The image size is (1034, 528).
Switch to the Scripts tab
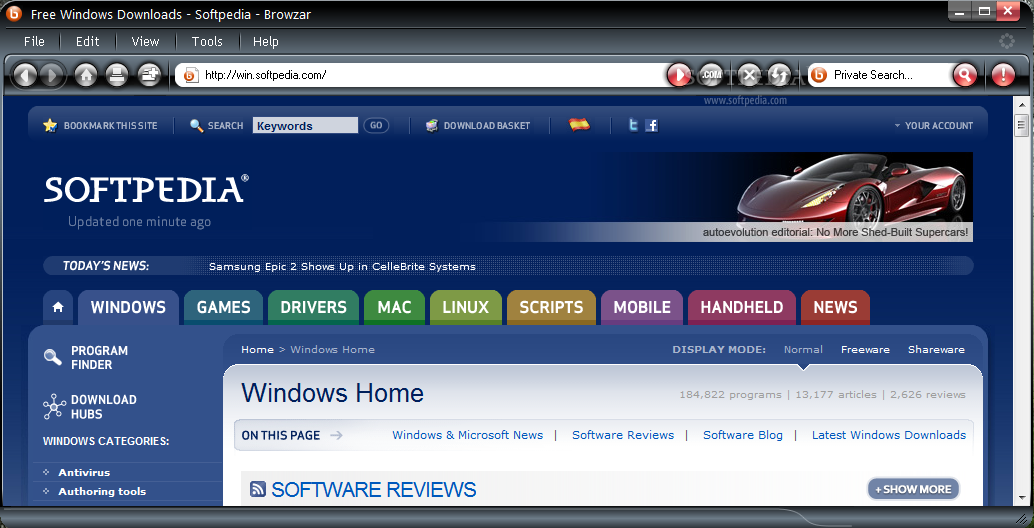[x=551, y=307]
